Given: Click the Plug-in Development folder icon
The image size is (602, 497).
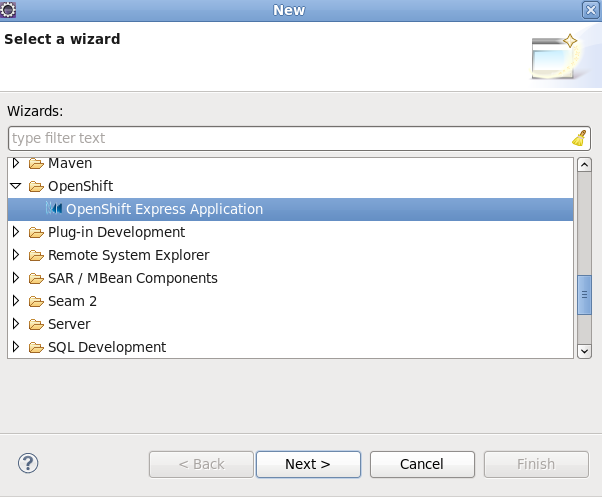Looking at the screenshot, I should click(x=36, y=233).
